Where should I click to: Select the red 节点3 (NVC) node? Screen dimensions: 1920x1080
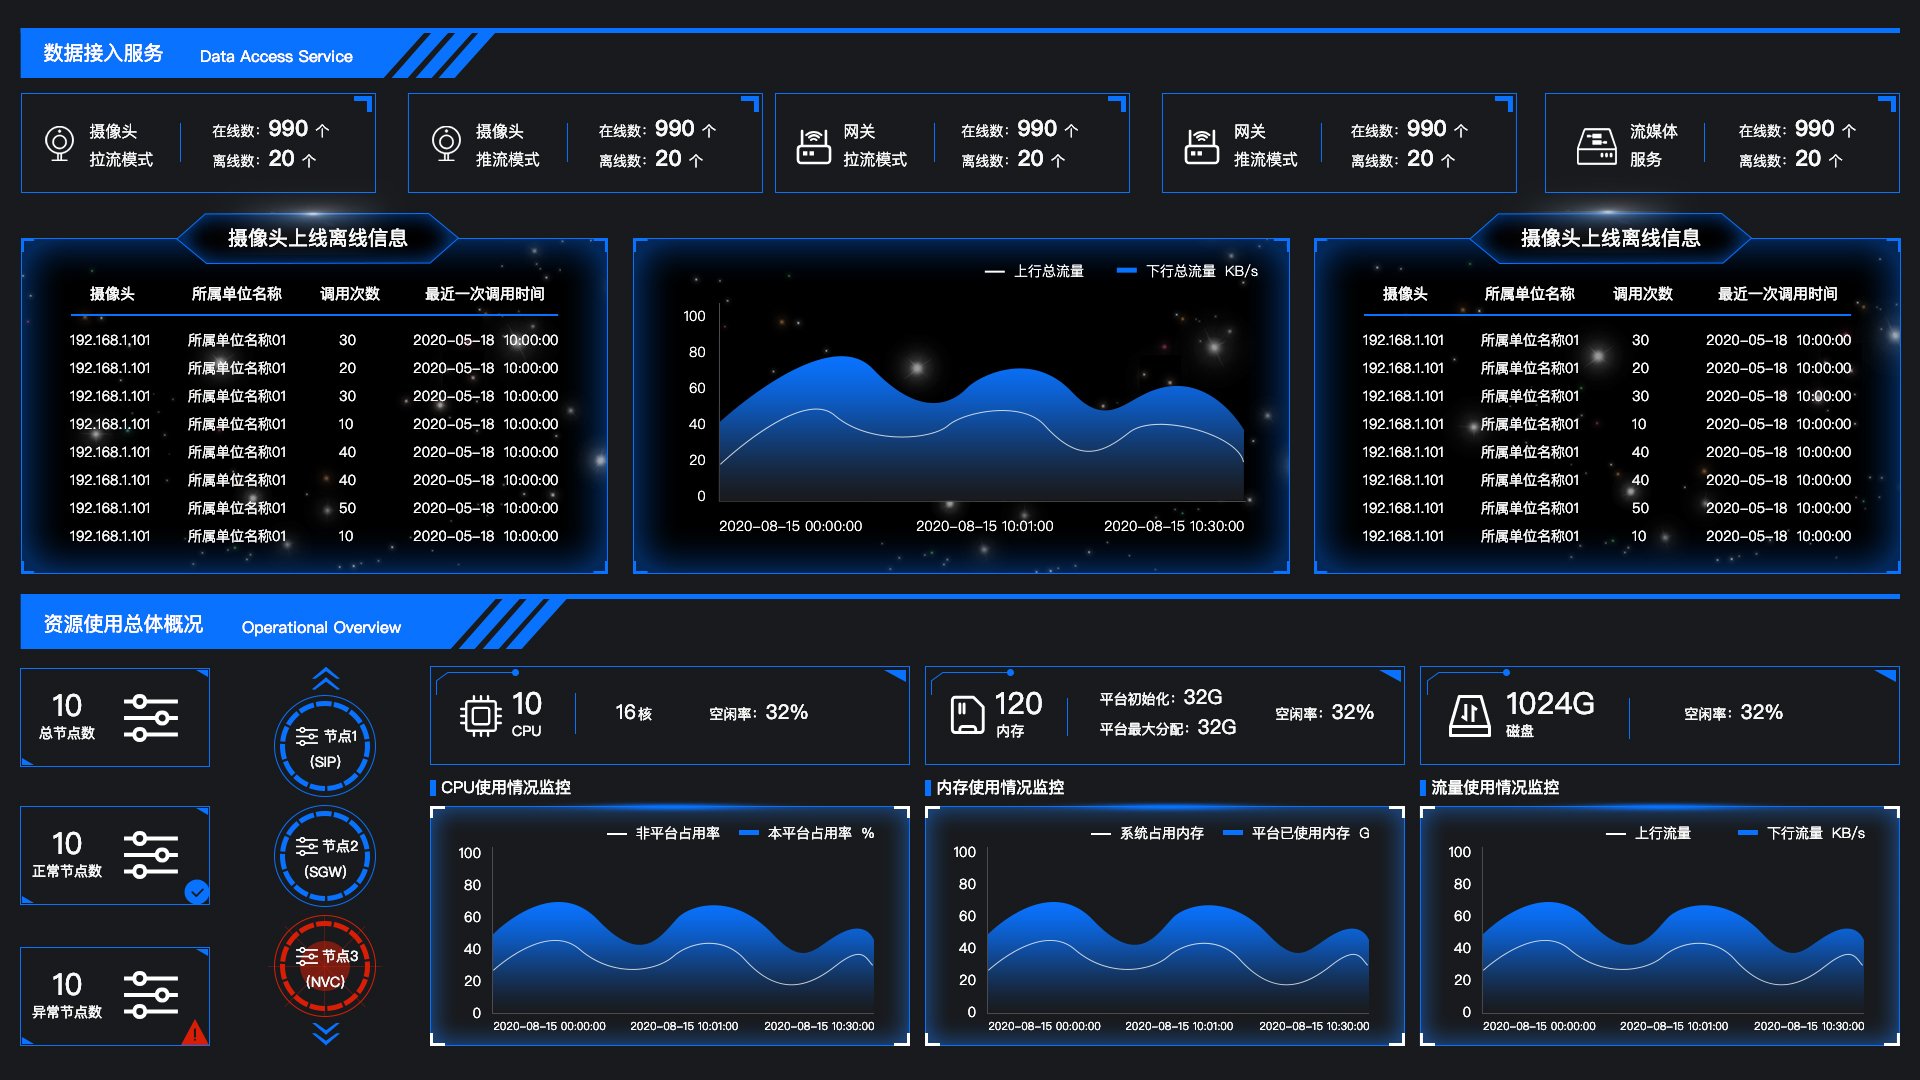click(325, 967)
